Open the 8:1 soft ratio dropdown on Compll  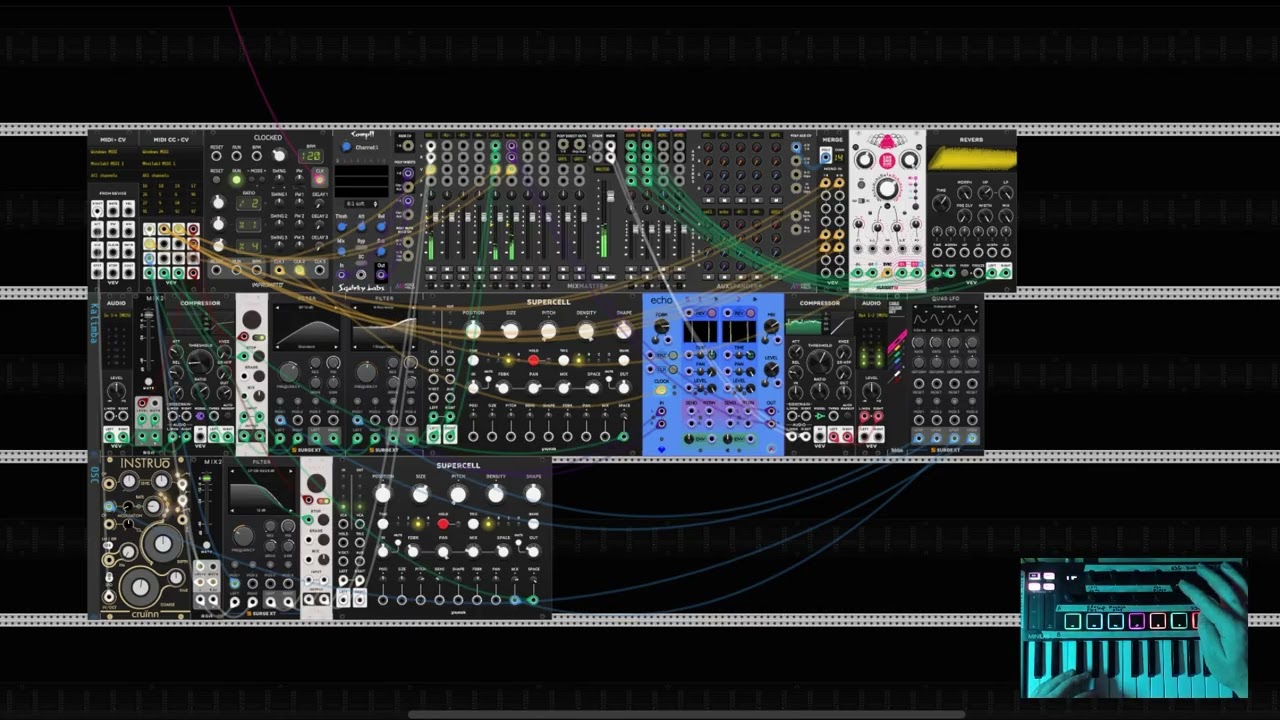pos(362,204)
